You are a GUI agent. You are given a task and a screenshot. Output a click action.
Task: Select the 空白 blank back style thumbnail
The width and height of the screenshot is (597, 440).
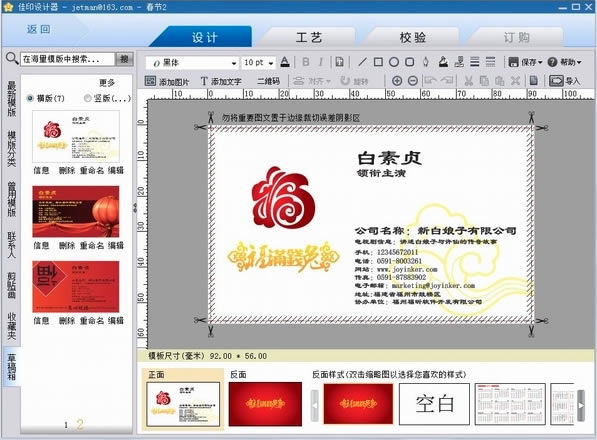(x=434, y=404)
